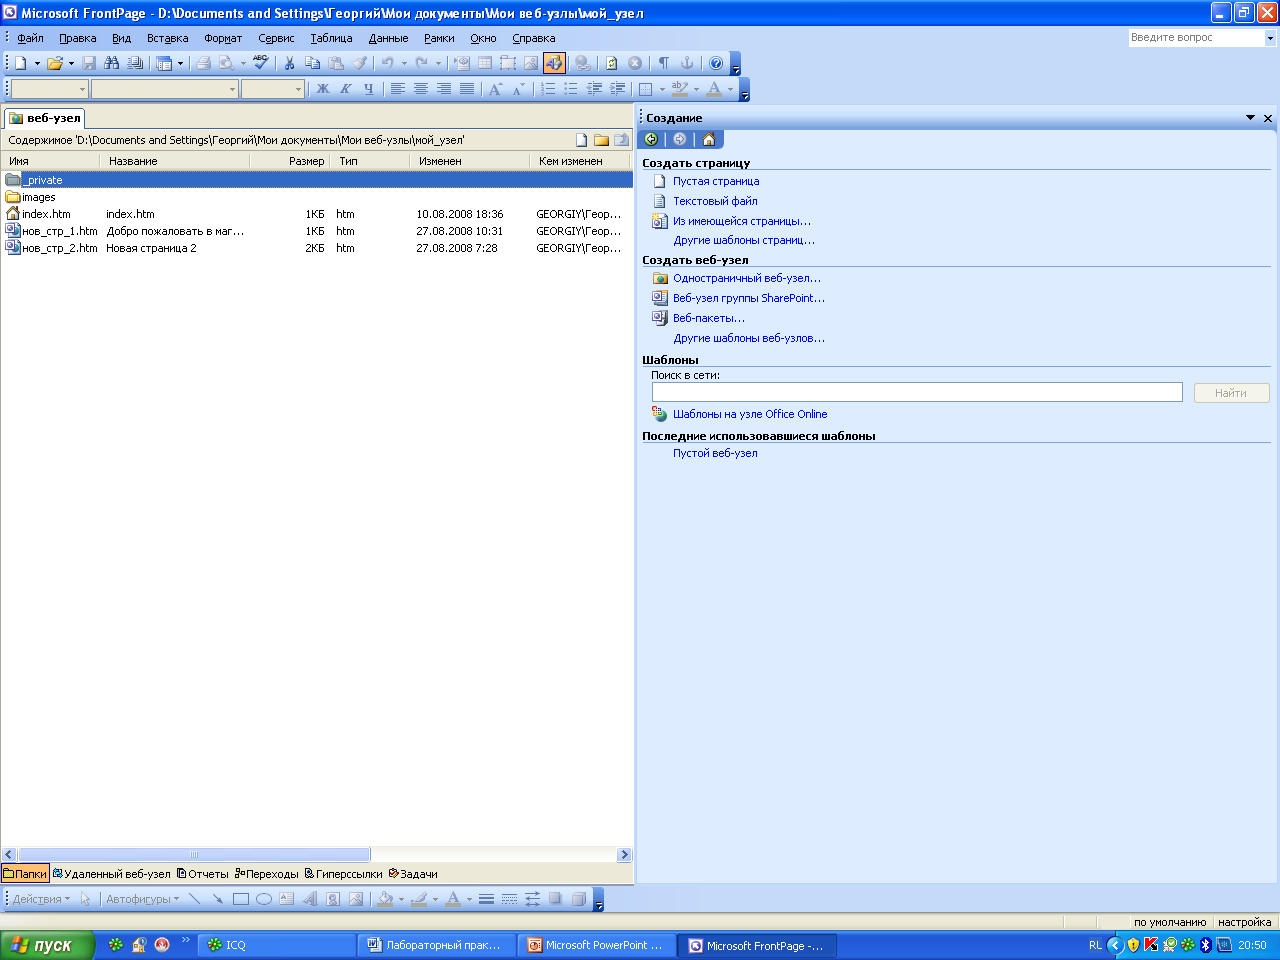This screenshot has width=1280, height=960.
Task: Click the Save diskette icon
Action: coord(89,63)
